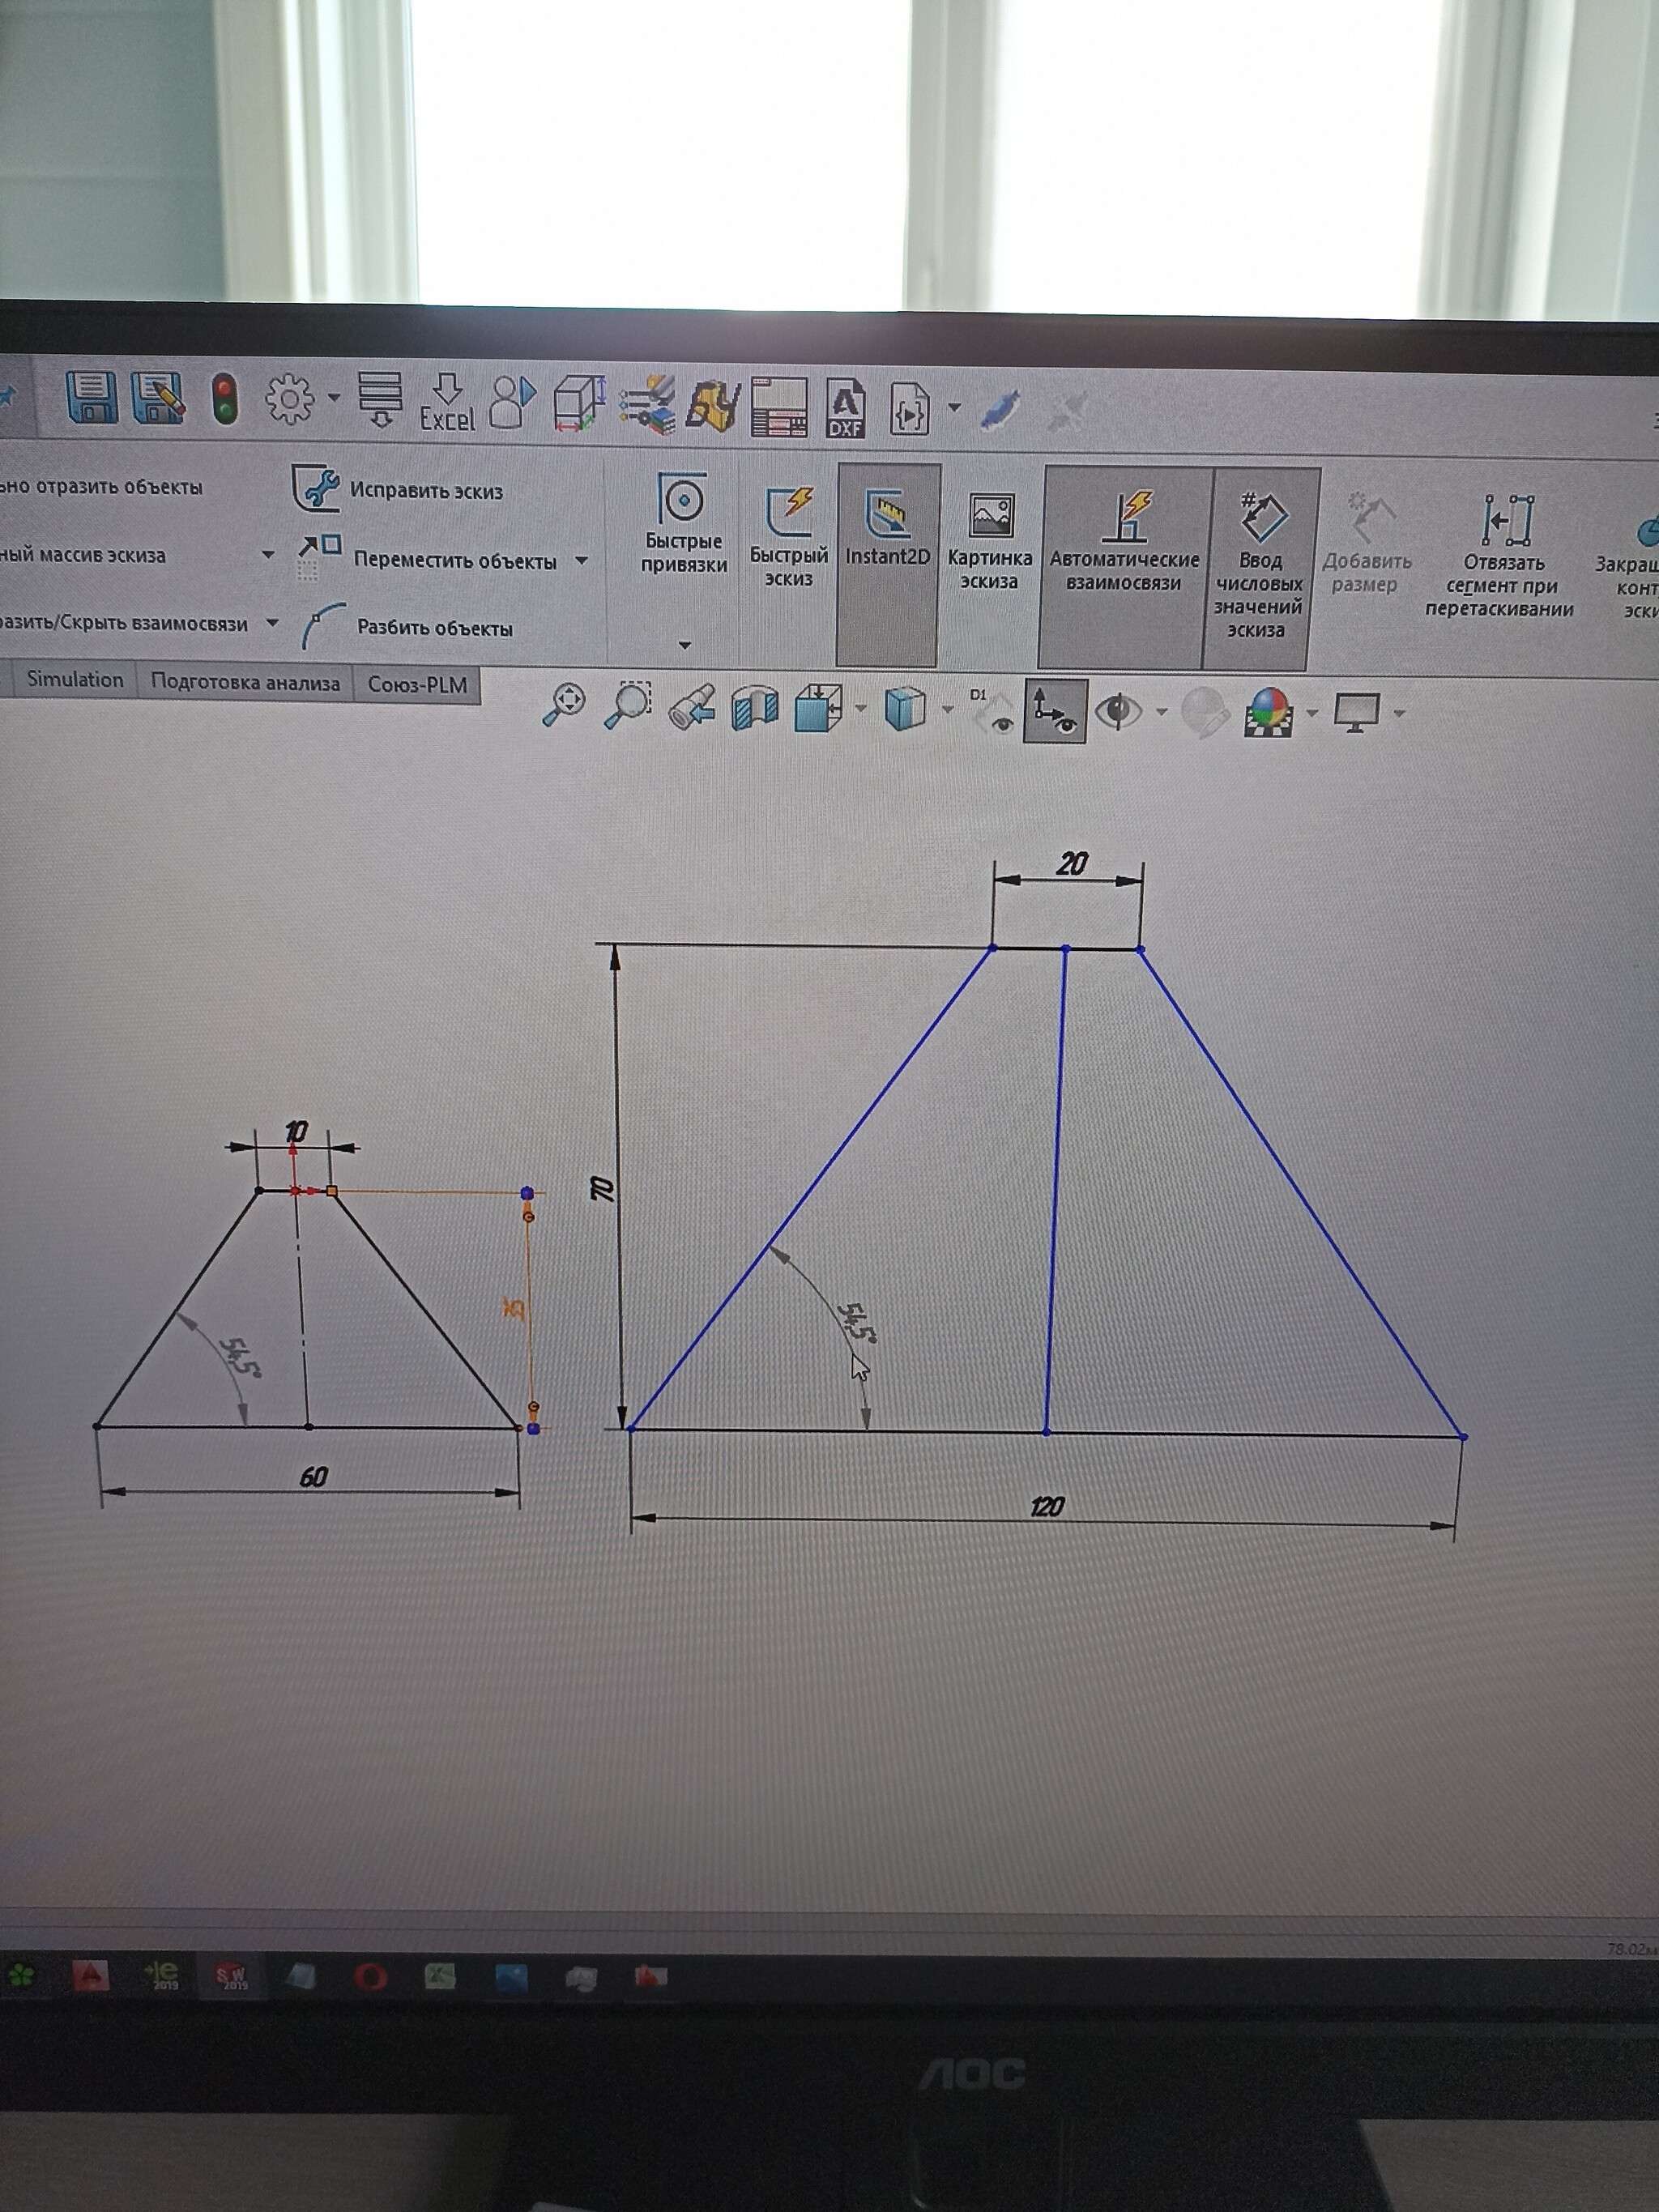The height and width of the screenshot is (2212, 1659).
Task: Click Quick Snaps (Быстрые привязки)
Action: 684,524
